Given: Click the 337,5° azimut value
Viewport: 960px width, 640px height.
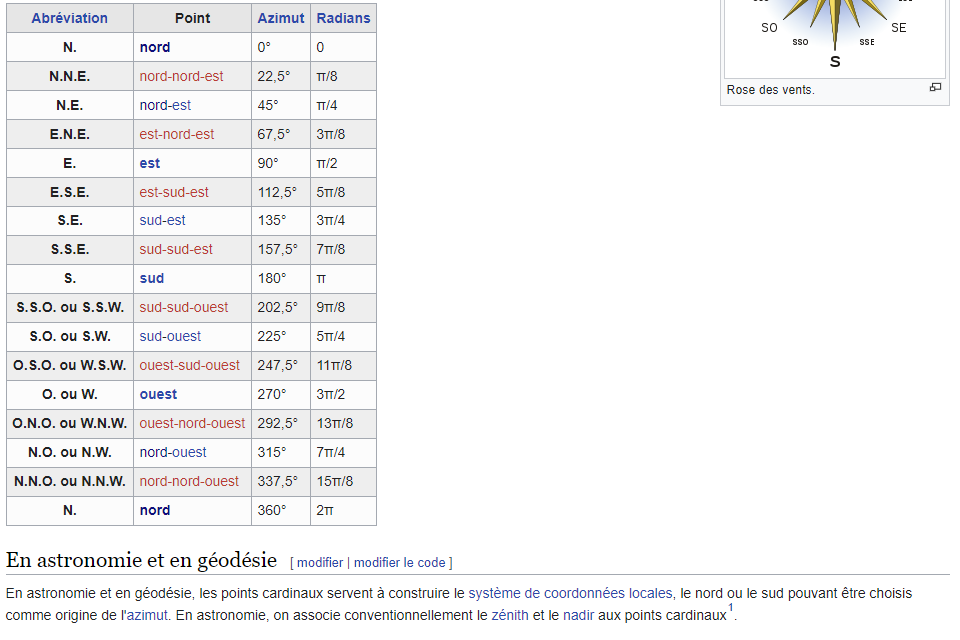Looking at the screenshot, I should (277, 481).
